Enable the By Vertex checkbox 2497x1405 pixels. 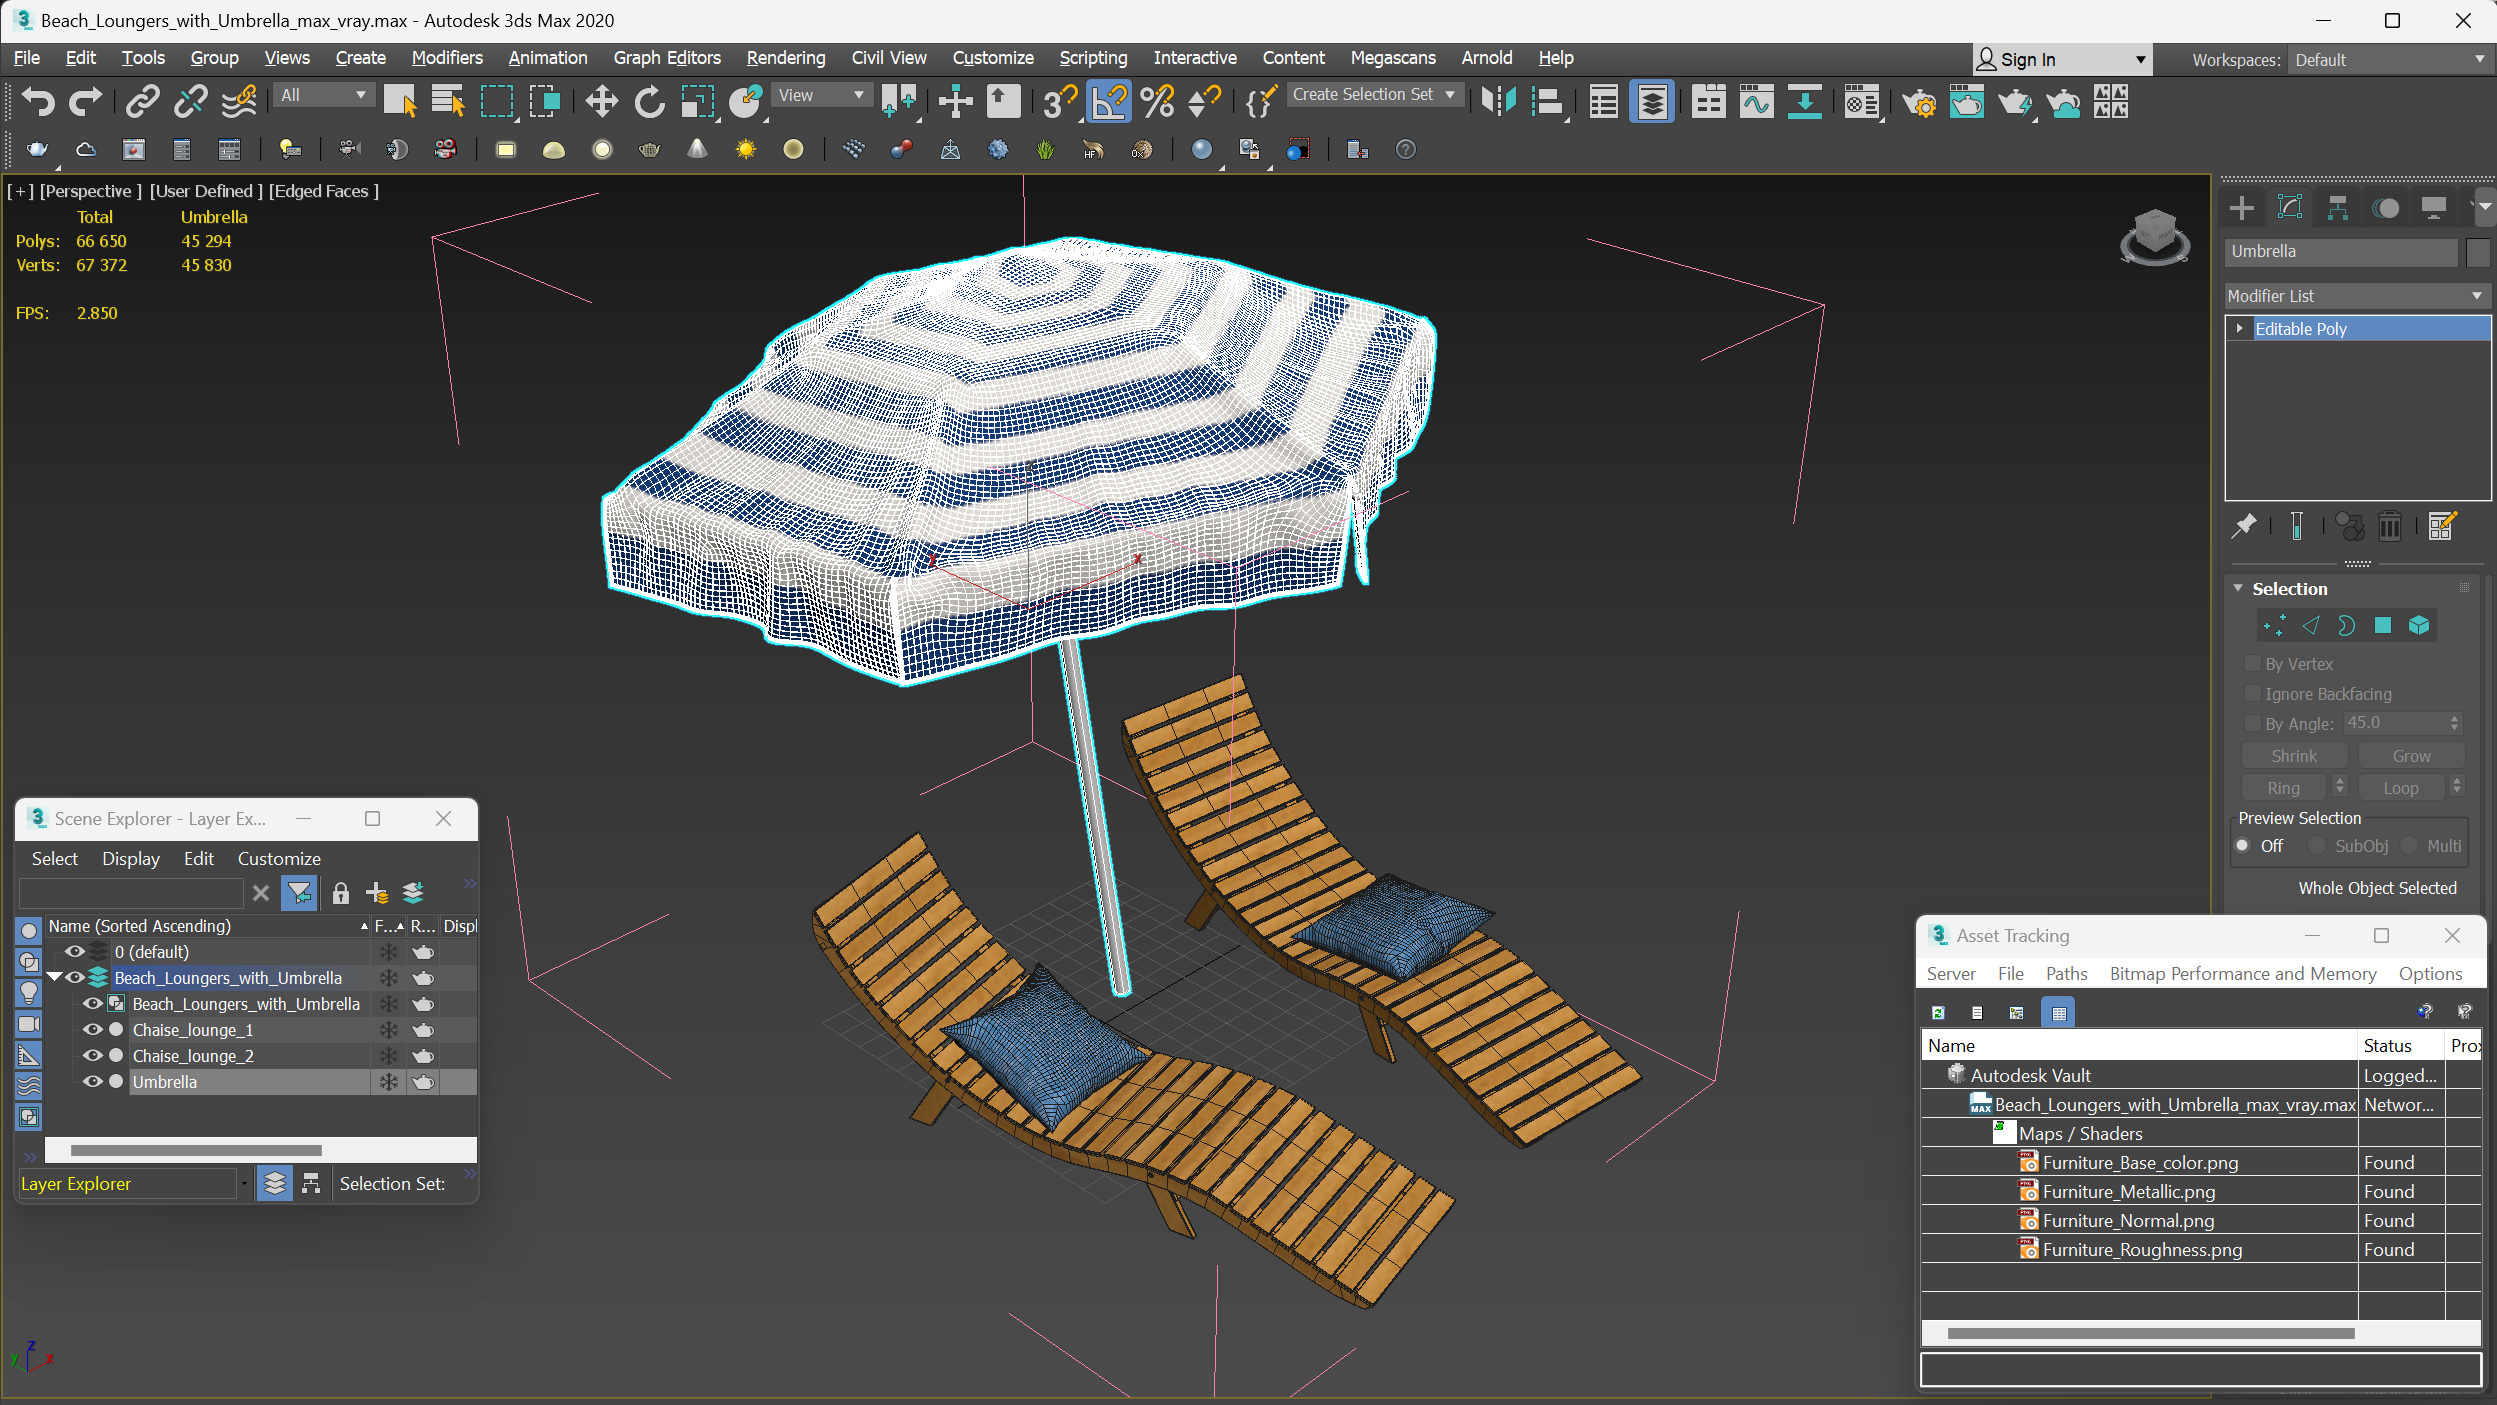[x=2253, y=663]
